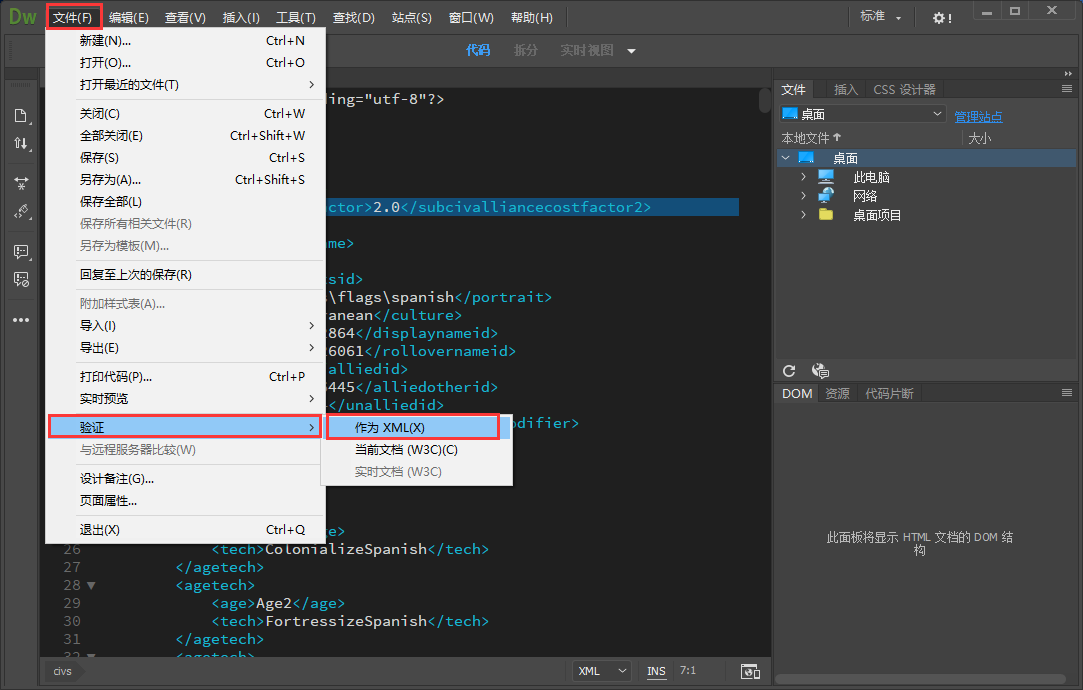Viewport: 1083px width, 690px height.
Task: Switch to the 资源 tab
Action: point(837,394)
